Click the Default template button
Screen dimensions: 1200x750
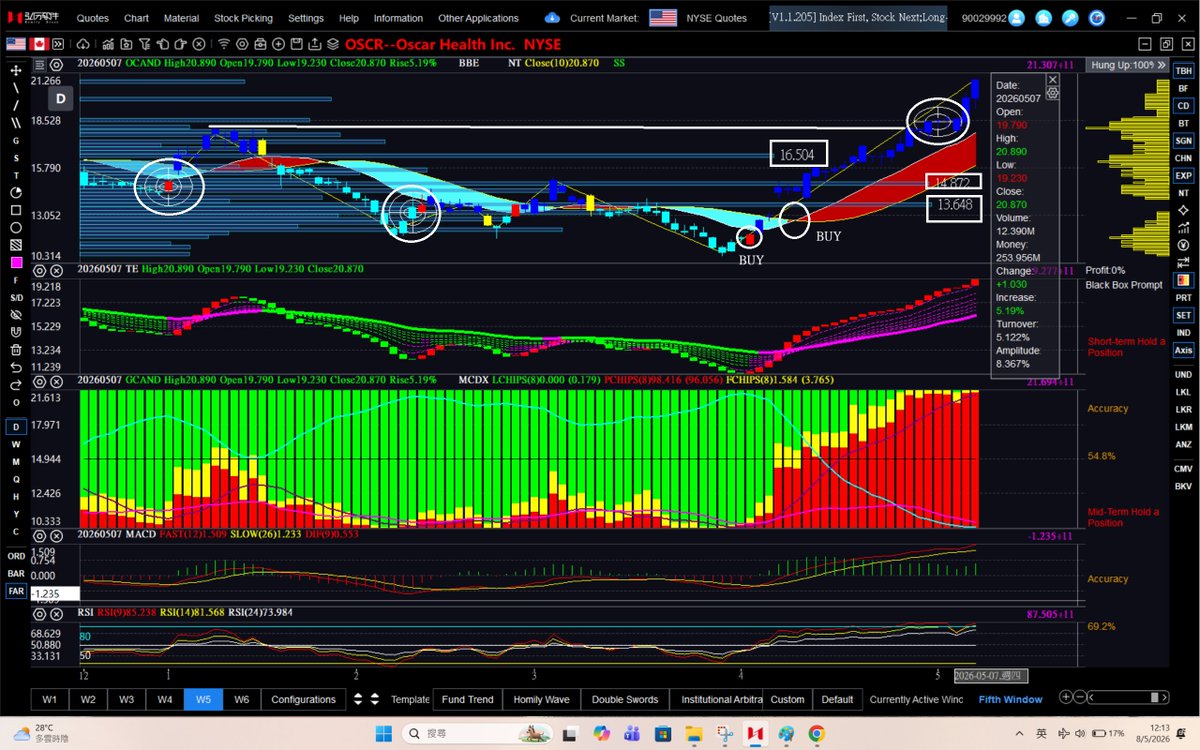(x=837, y=699)
